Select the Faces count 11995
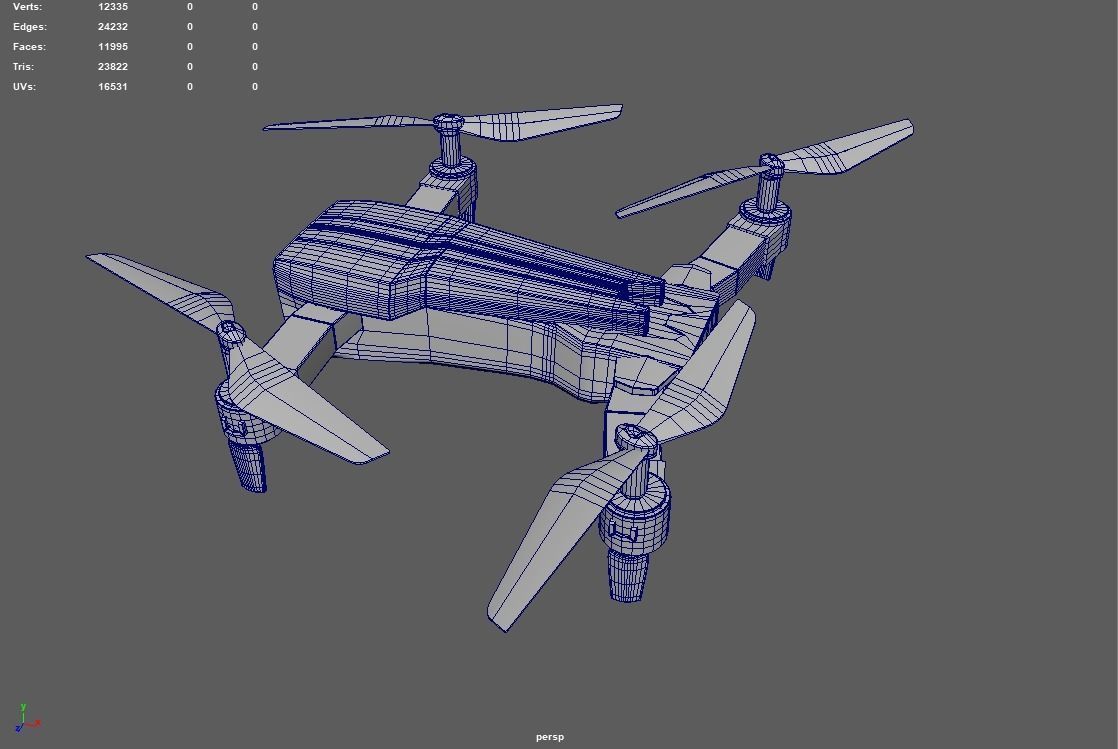 [x=113, y=46]
